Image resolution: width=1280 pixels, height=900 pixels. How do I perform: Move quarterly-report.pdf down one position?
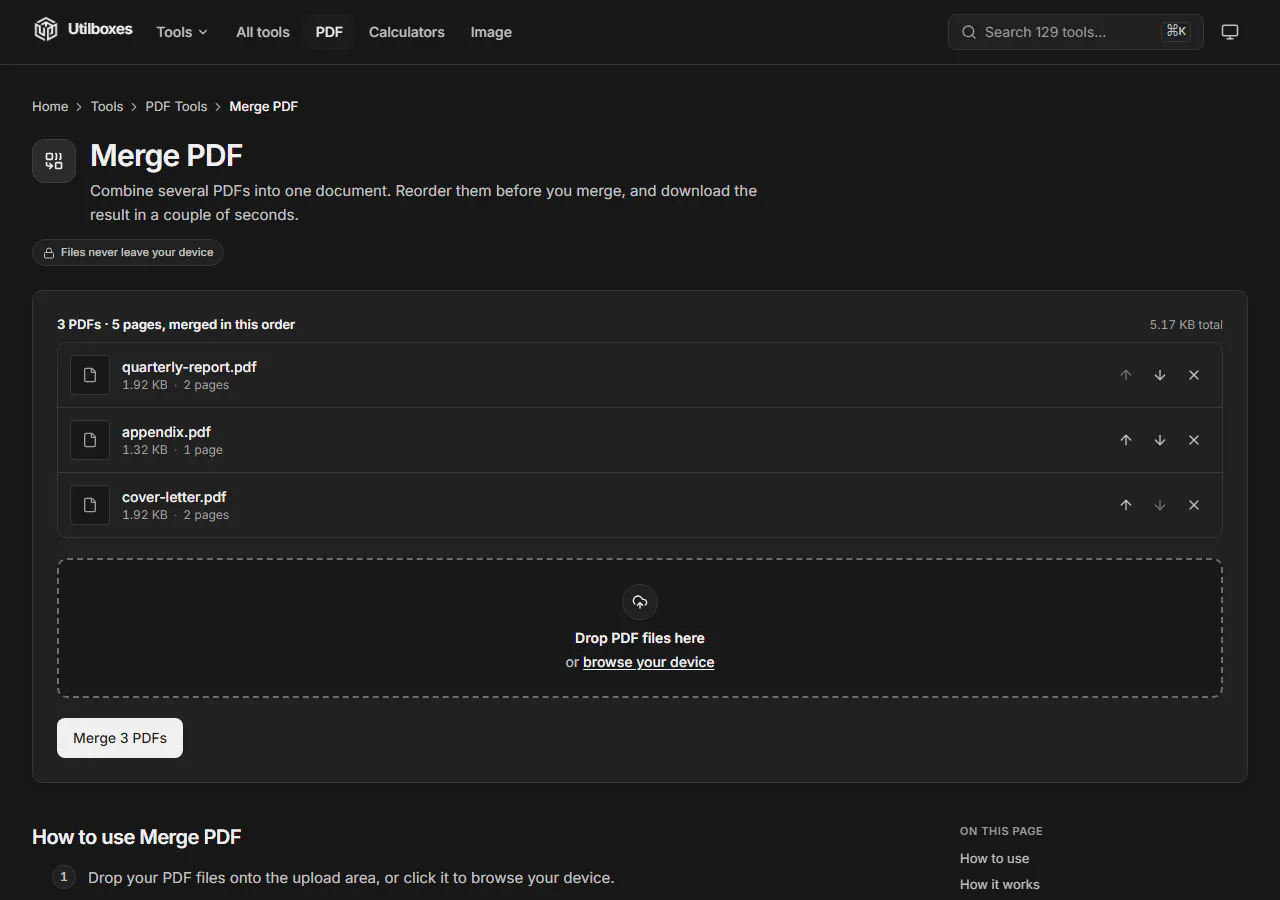1160,375
